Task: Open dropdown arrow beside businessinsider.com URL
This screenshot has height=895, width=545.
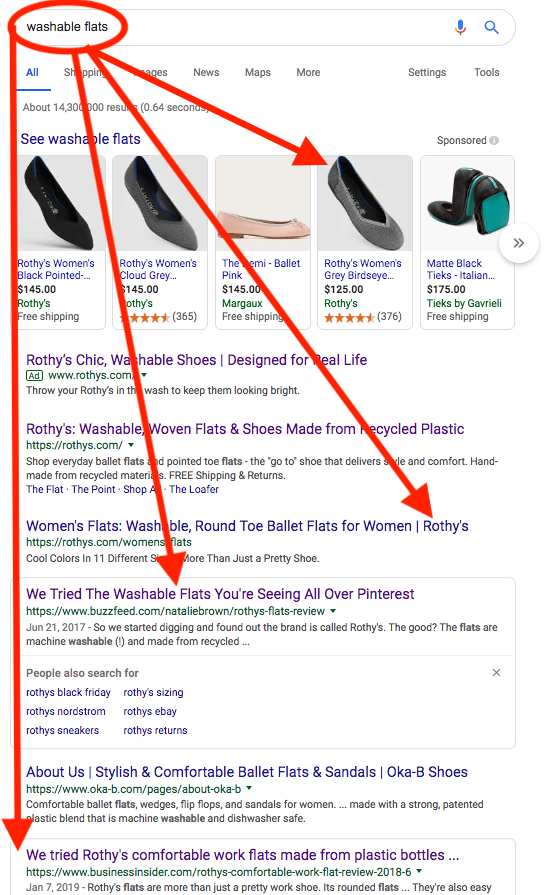Action: click(419, 872)
